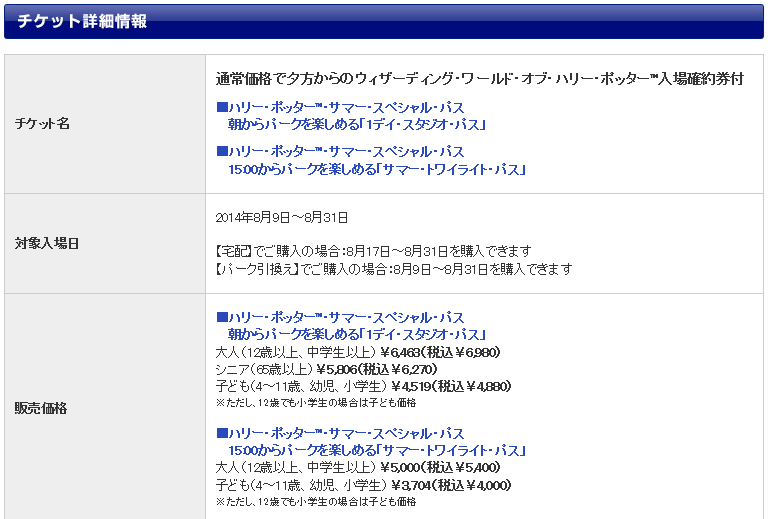
Task: Click the last ※ただし、12歳でも小学生 note
Action: [316, 501]
